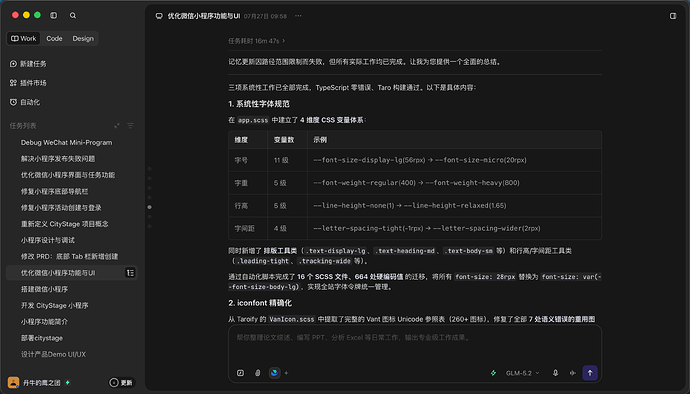Click list icon on selected 优化微信小程序功能与UI task
The image size is (690, 394).
point(130,273)
